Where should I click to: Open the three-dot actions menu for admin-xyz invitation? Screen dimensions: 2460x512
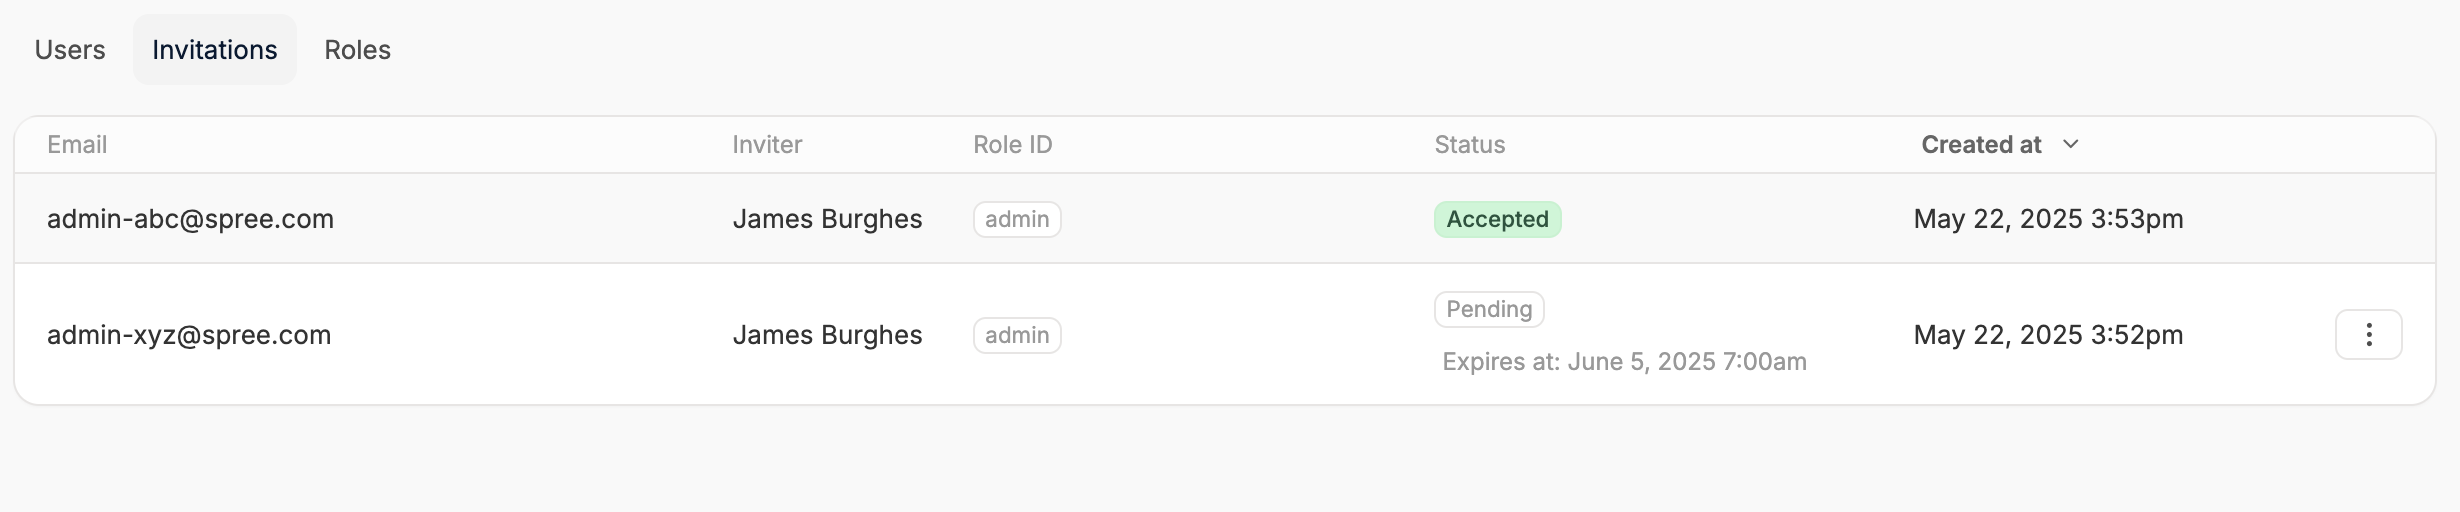pos(2368,334)
